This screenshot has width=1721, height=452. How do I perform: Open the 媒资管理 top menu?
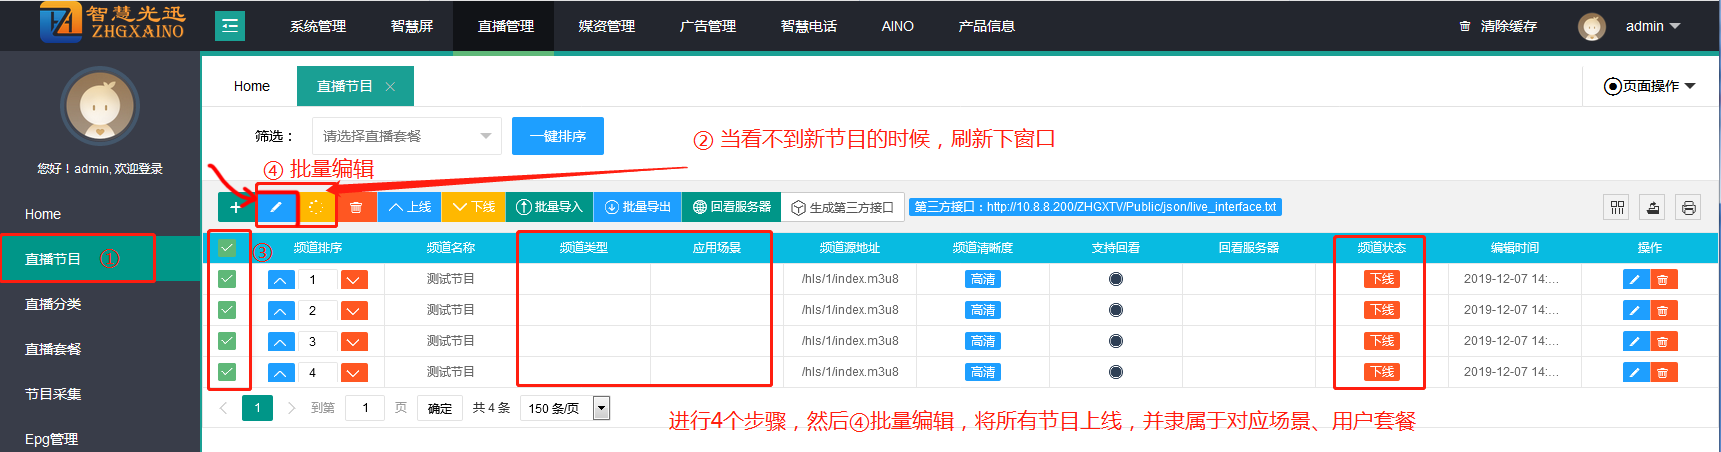coord(606,26)
